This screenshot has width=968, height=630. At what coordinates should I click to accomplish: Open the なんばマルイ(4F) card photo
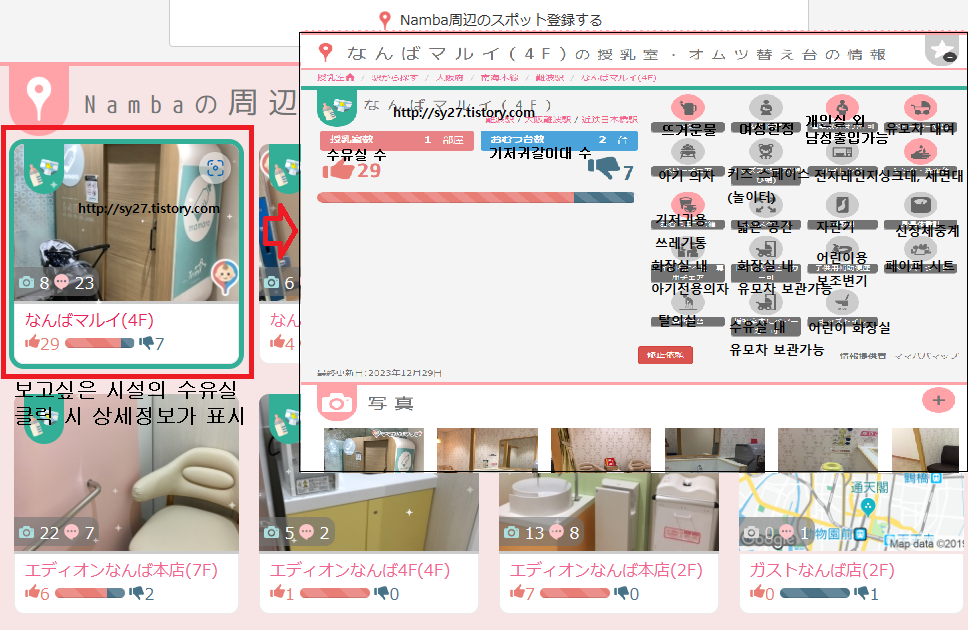[x=126, y=223]
